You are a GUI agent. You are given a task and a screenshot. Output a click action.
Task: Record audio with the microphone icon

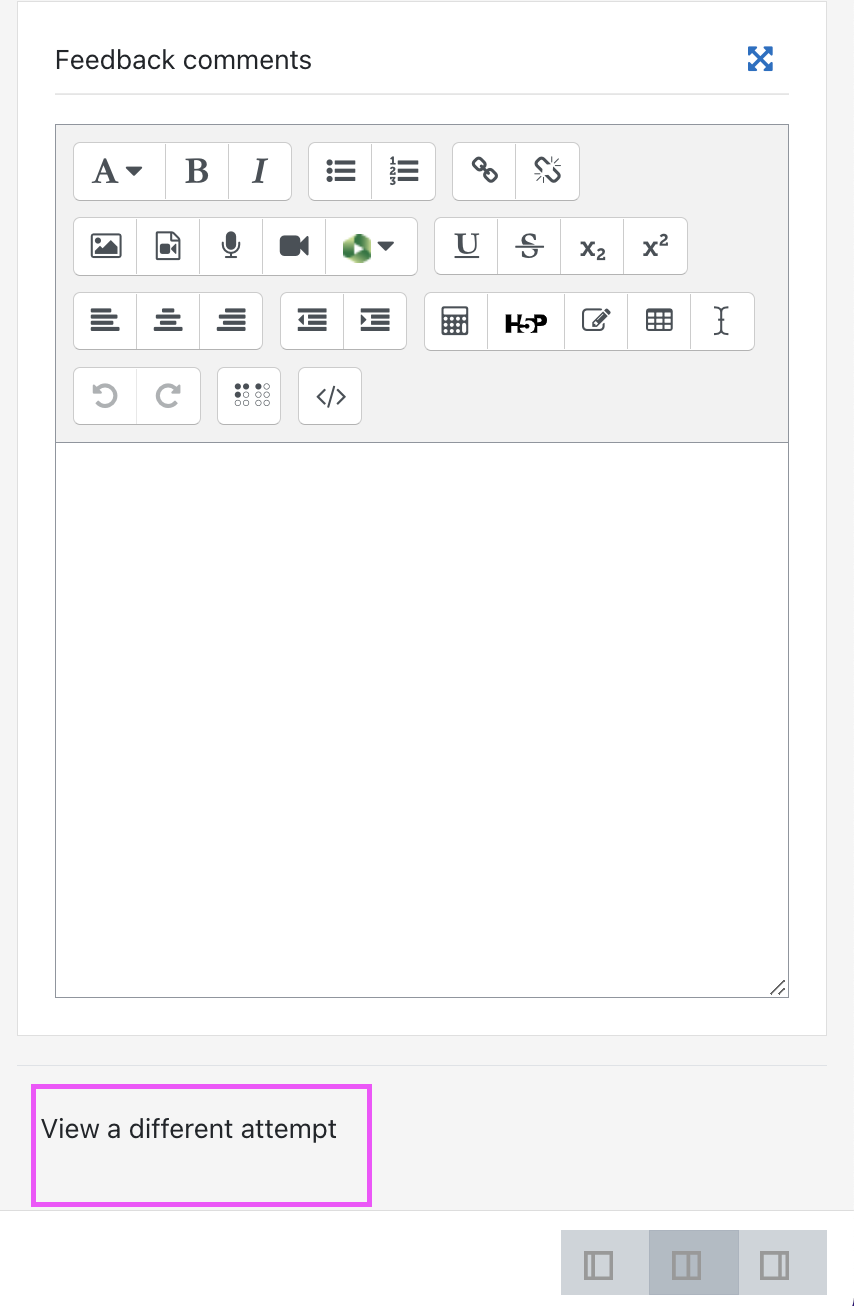click(231, 246)
